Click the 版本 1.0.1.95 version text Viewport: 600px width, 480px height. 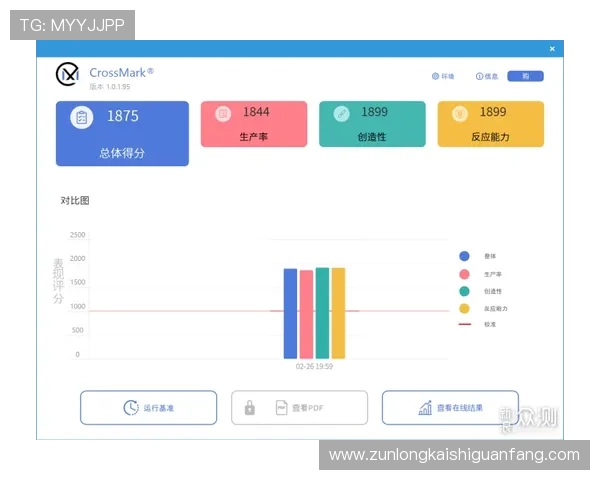pyautogui.click(x=110, y=87)
